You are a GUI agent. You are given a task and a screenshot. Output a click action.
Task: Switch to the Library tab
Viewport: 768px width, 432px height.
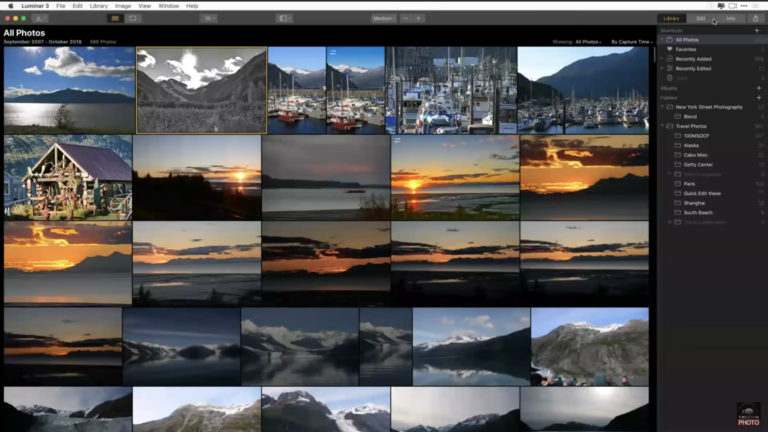point(671,18)
